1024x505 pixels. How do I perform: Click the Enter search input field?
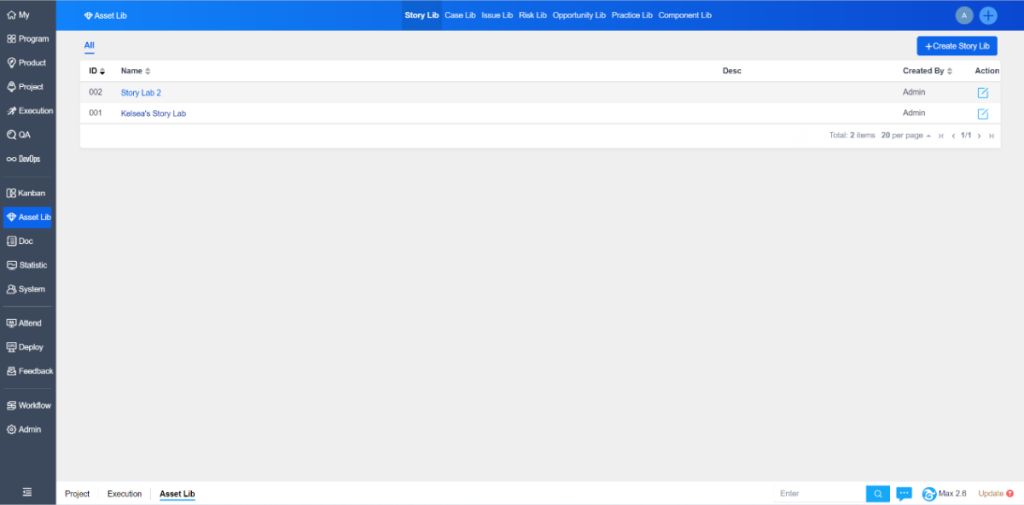tap(818, 493)
